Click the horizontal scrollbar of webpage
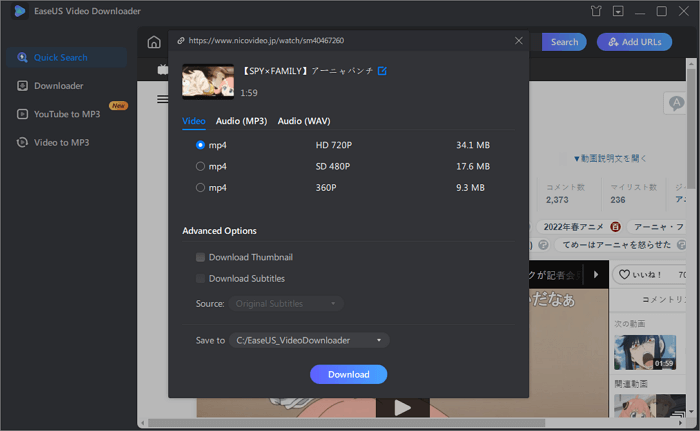Screen dimensions: 700x431 coord(346,423)
